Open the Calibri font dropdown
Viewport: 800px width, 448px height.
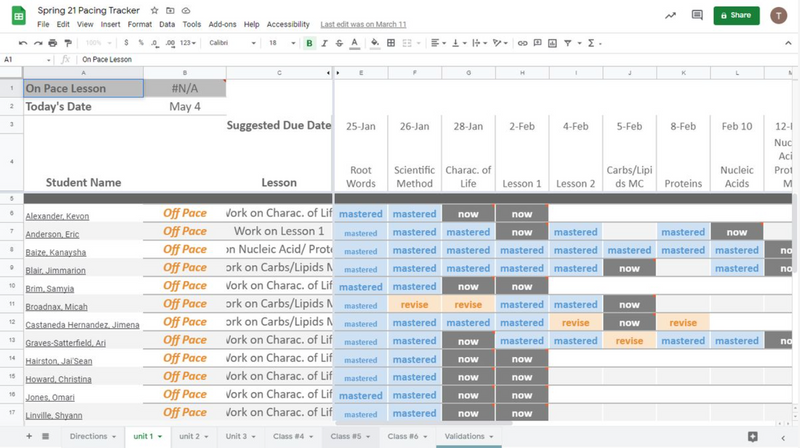(232, 43)
